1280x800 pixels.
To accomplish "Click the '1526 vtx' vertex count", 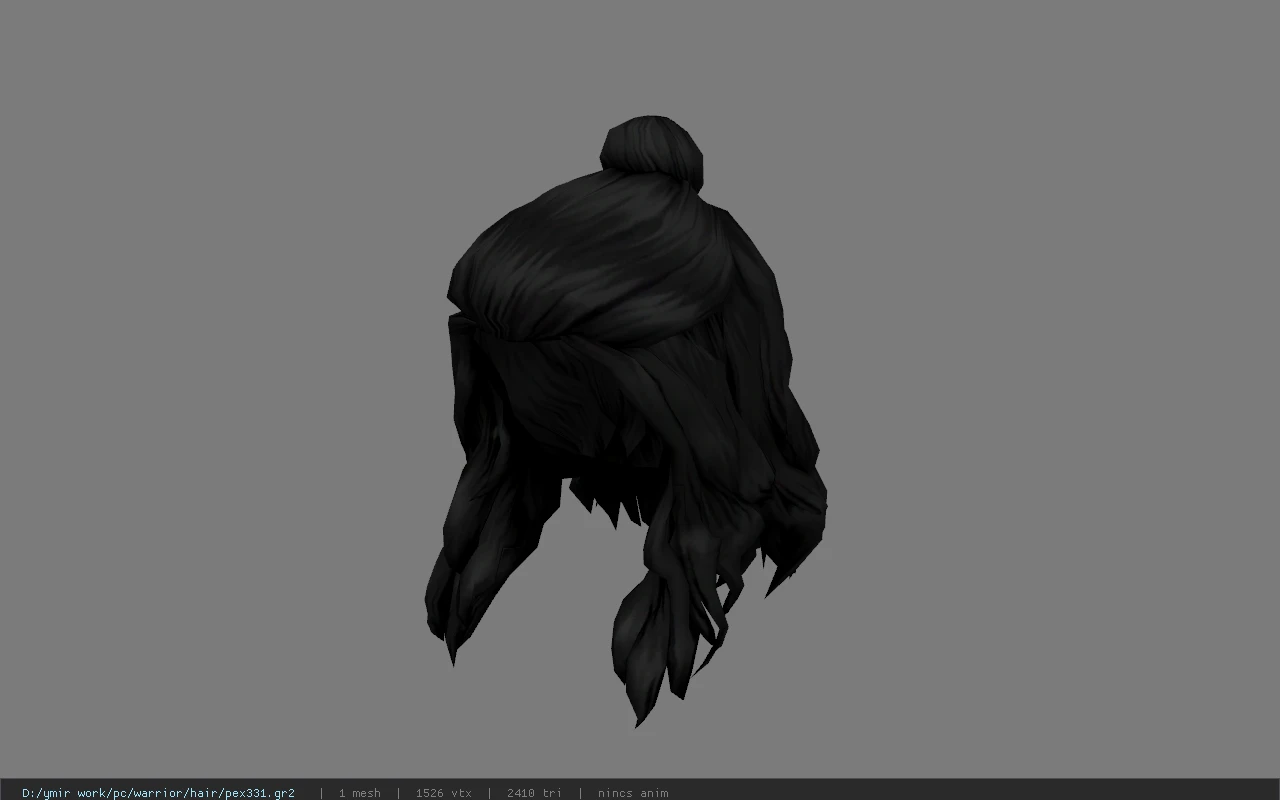I will click(x=443, y=793).
